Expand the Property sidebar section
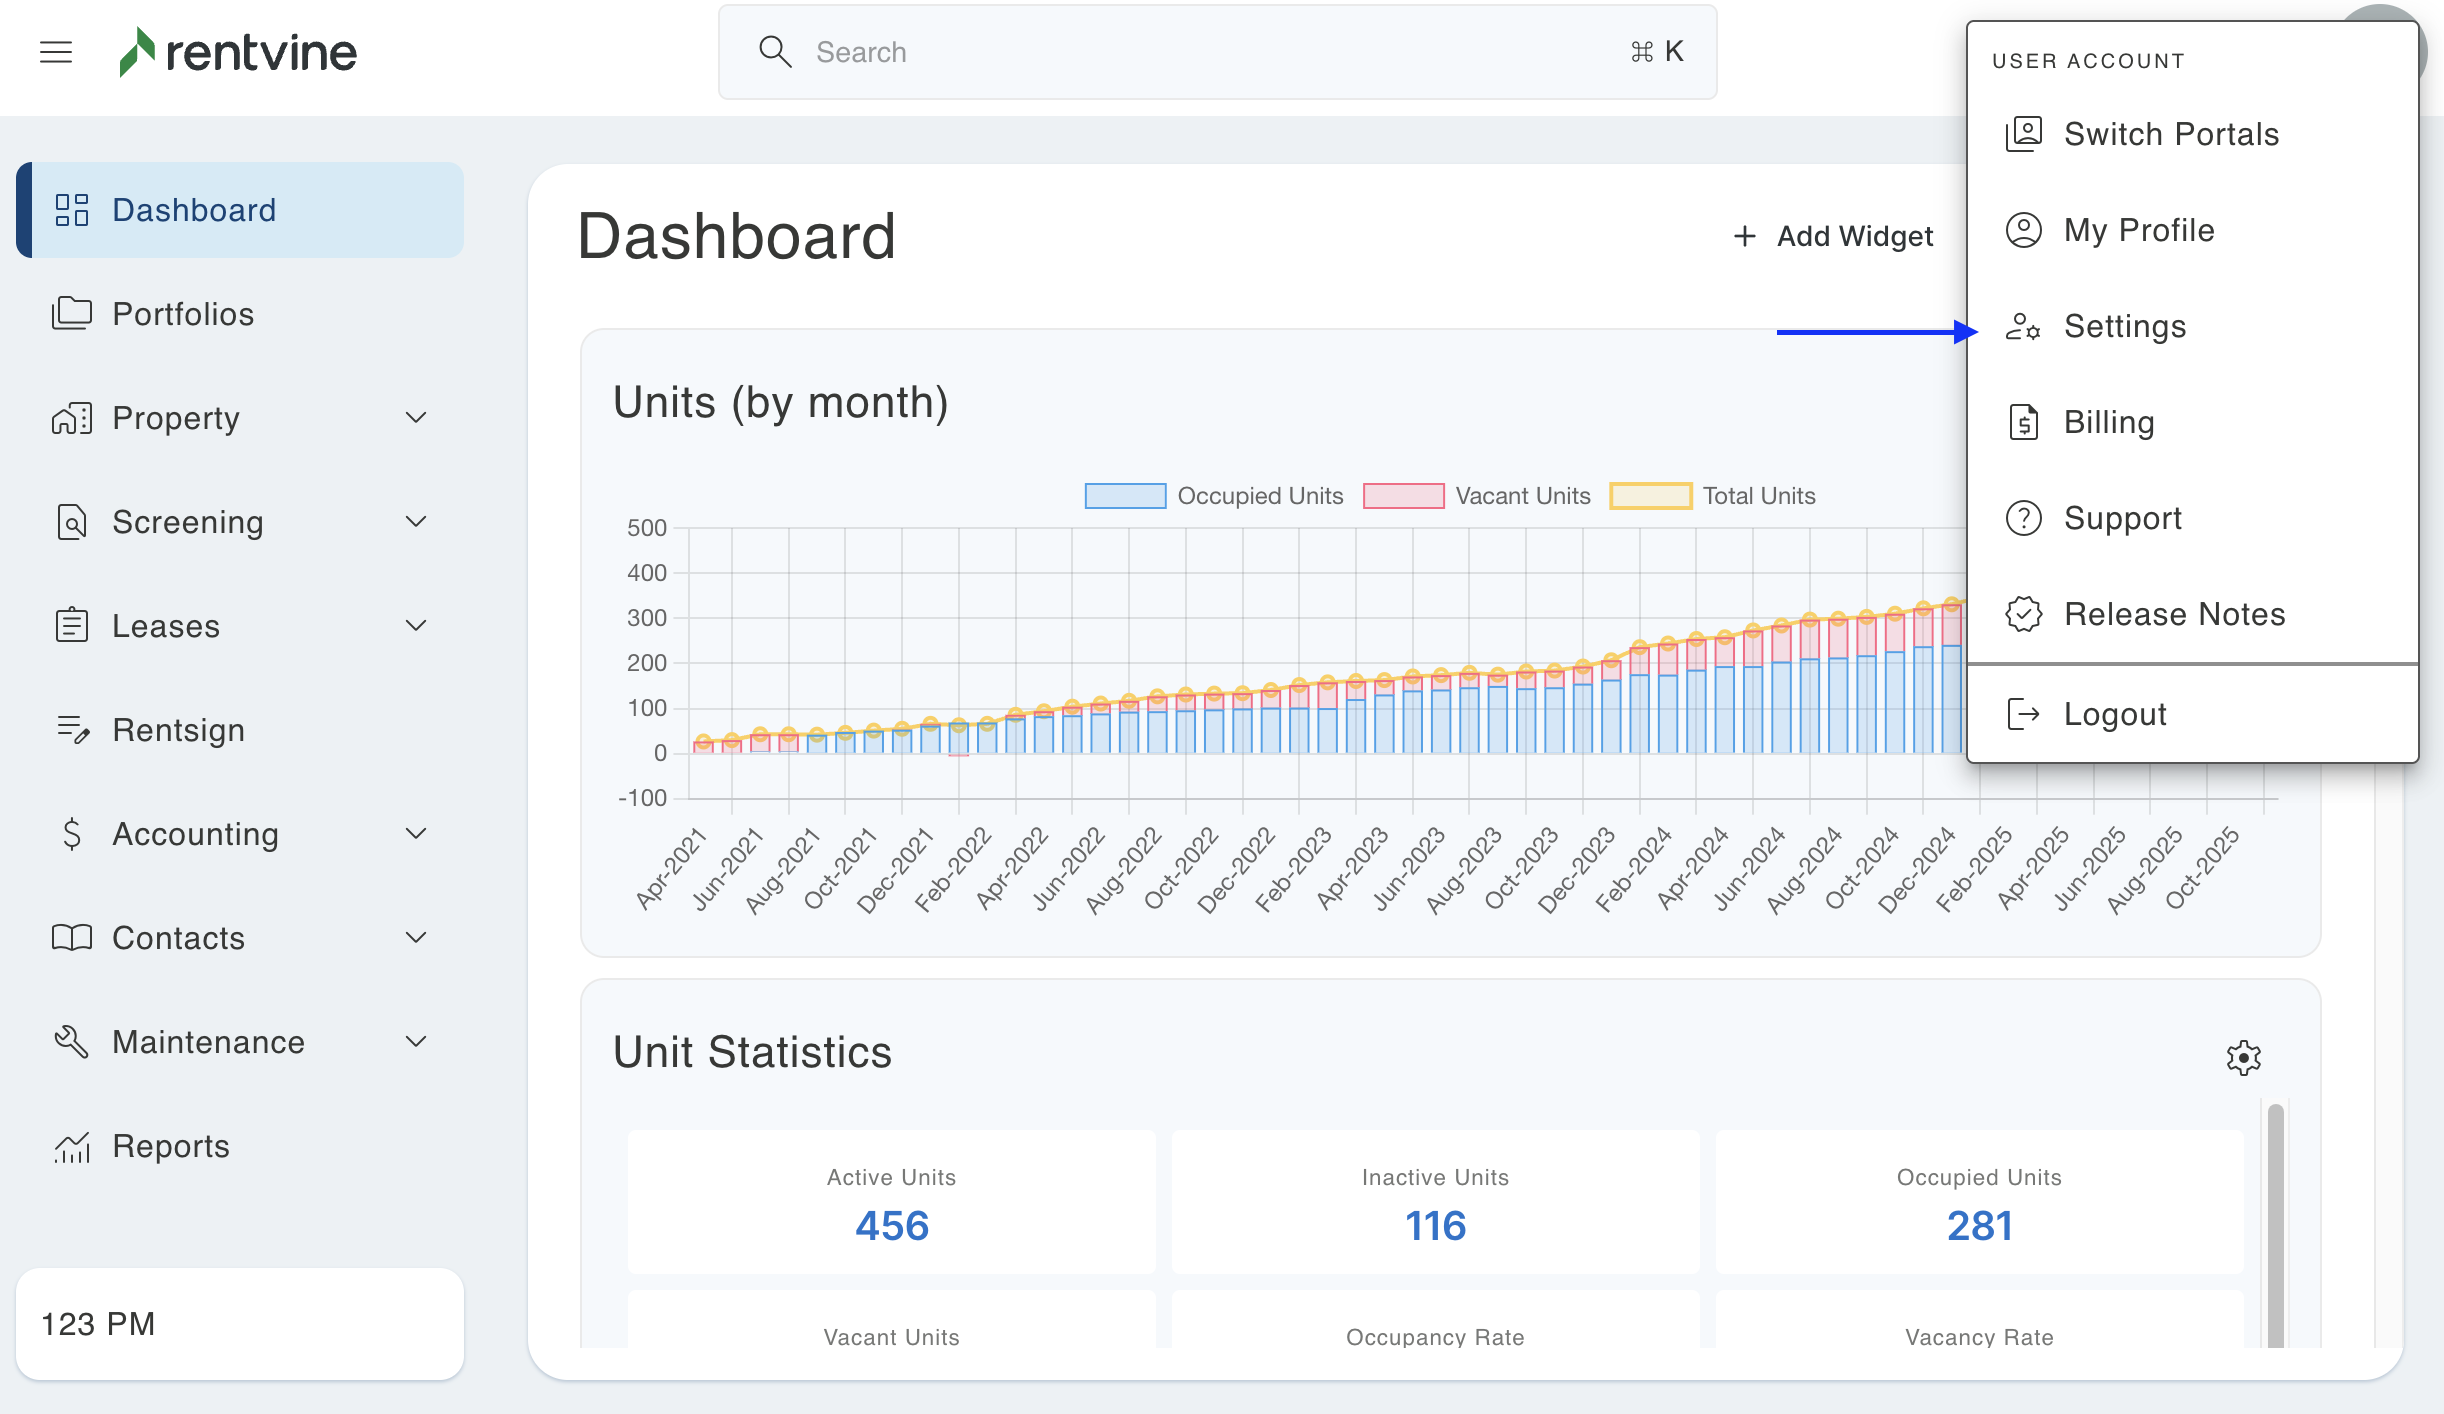Screen dimensions: 2444x1414 (416, 418)
